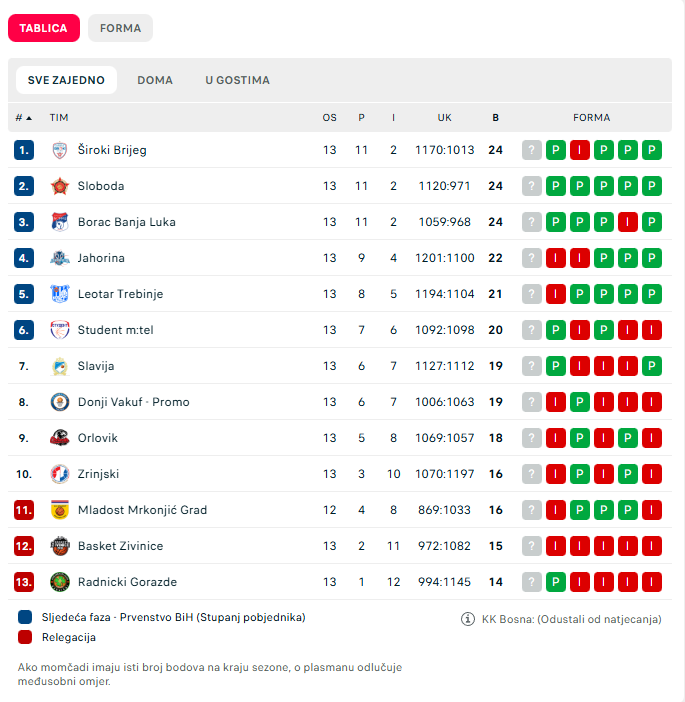The width and height of the screenshot is (685, 702).
Task: Click Slavija's latest green P form badge
Action: [x=652, y=366]
